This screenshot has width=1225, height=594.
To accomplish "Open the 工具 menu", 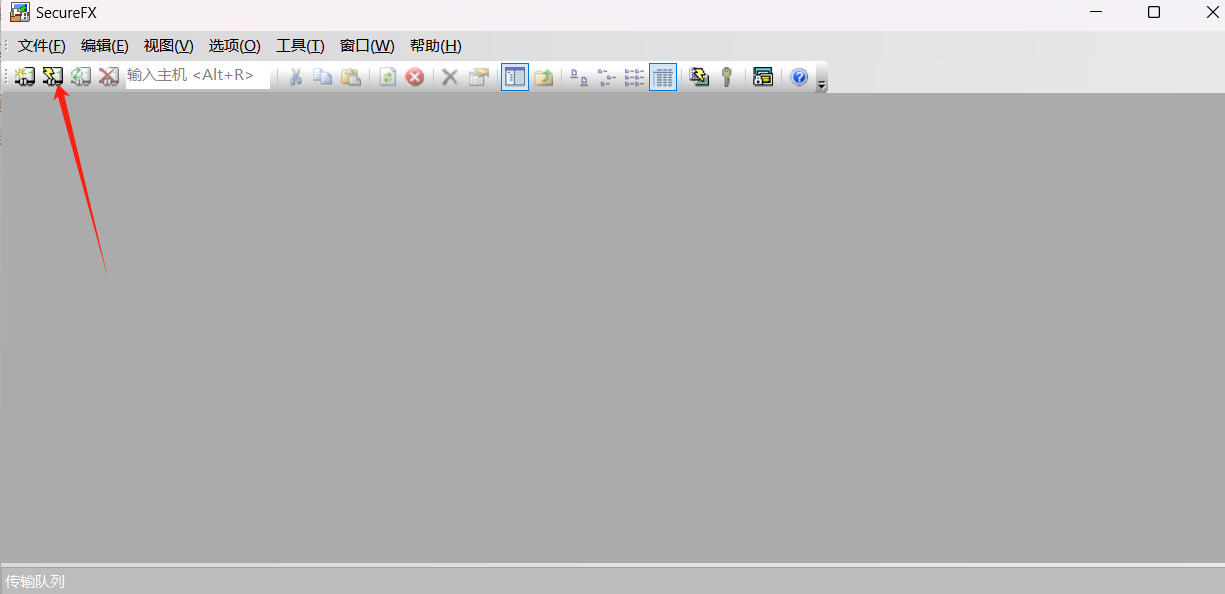I will (x=300, y=45).
